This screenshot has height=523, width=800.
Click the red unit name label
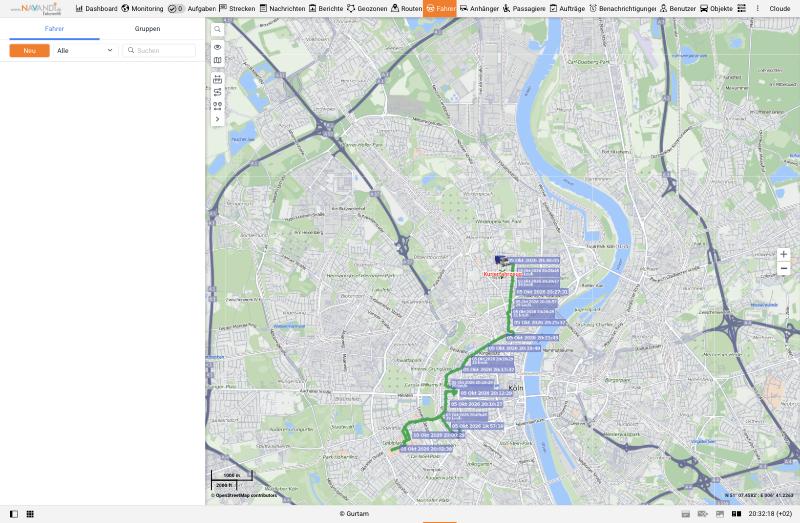coord(503,274)
